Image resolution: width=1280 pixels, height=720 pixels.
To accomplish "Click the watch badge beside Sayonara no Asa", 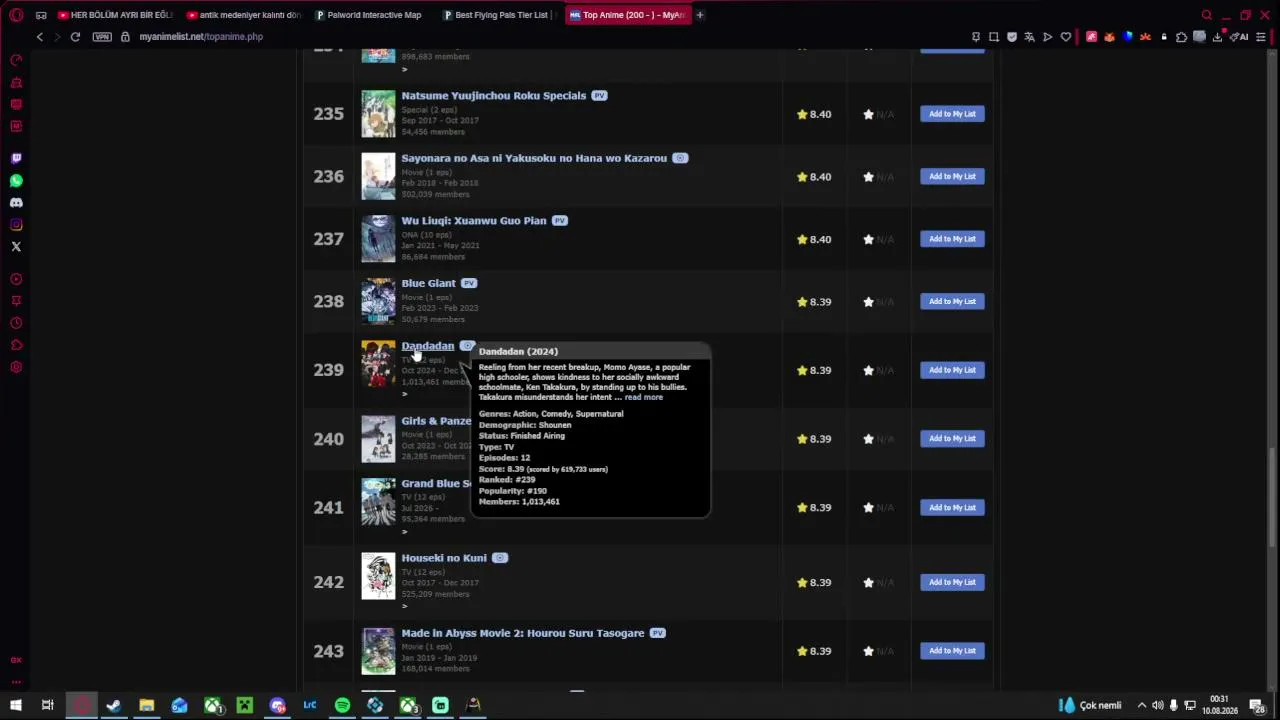I will coord(680,158).
